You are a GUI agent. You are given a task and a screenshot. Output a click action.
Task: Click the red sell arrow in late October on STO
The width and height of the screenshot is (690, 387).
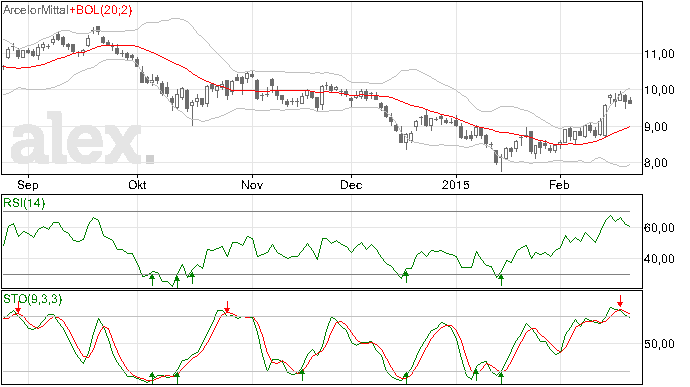(227, 307)
